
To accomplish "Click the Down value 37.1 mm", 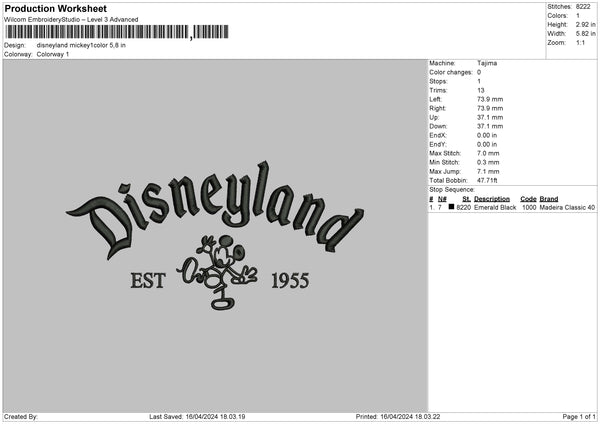I will pyautogui.click(x=490, y=126).
